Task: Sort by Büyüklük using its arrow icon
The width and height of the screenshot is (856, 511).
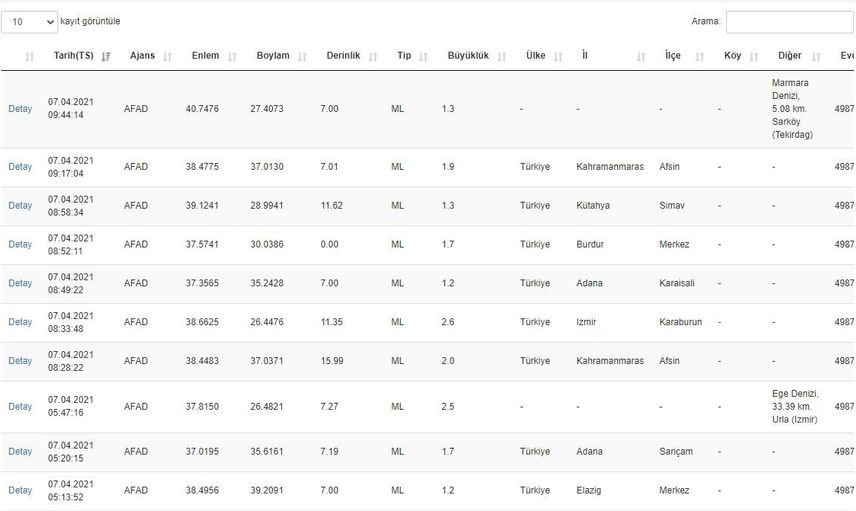Action: (x=502, y=56)
